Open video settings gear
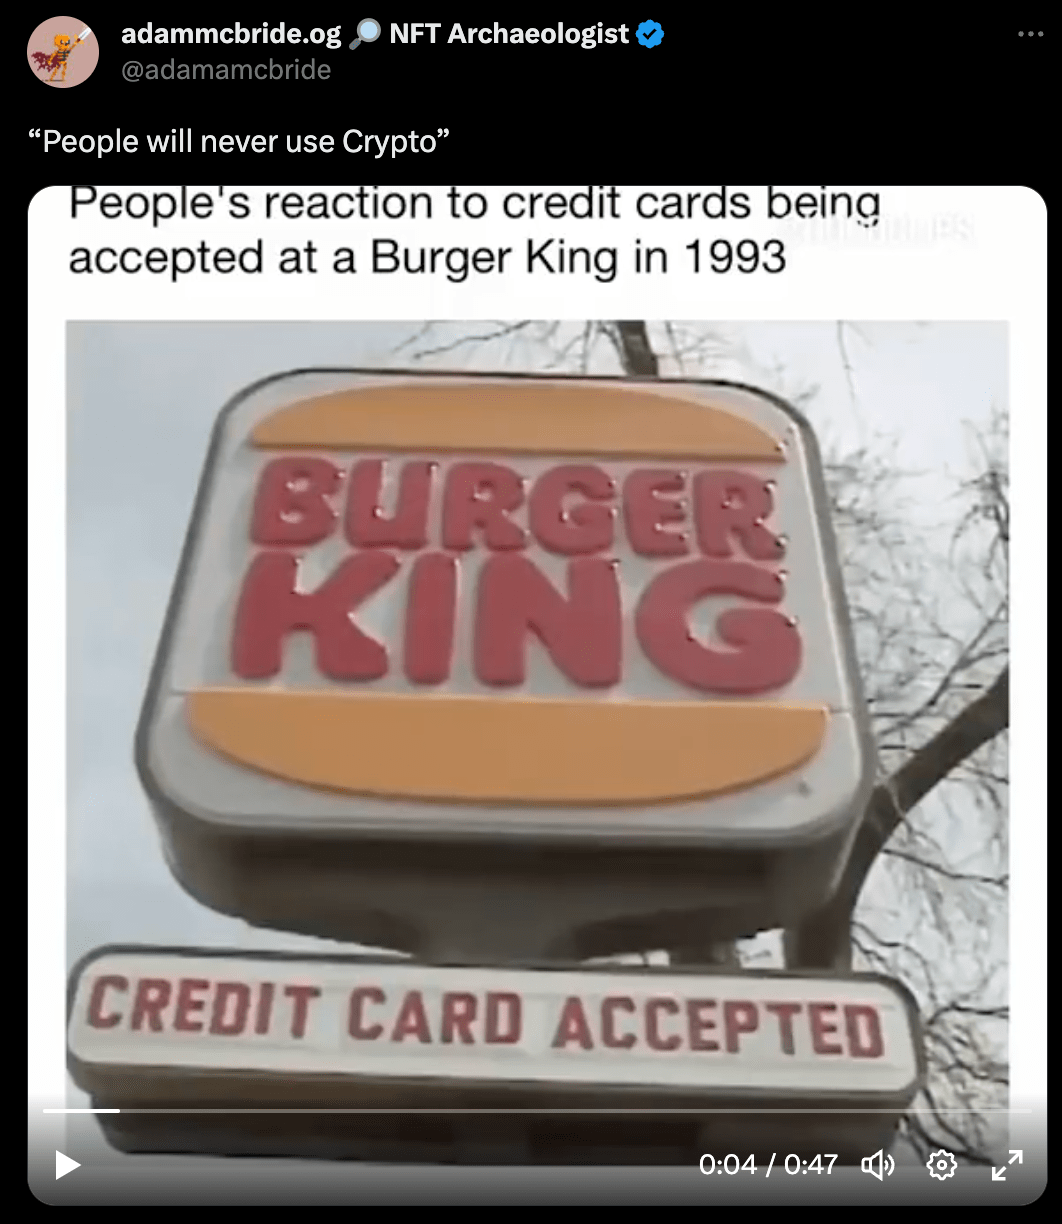The height and width of the screenshot is (1224, 1062). click(942, 1164)
